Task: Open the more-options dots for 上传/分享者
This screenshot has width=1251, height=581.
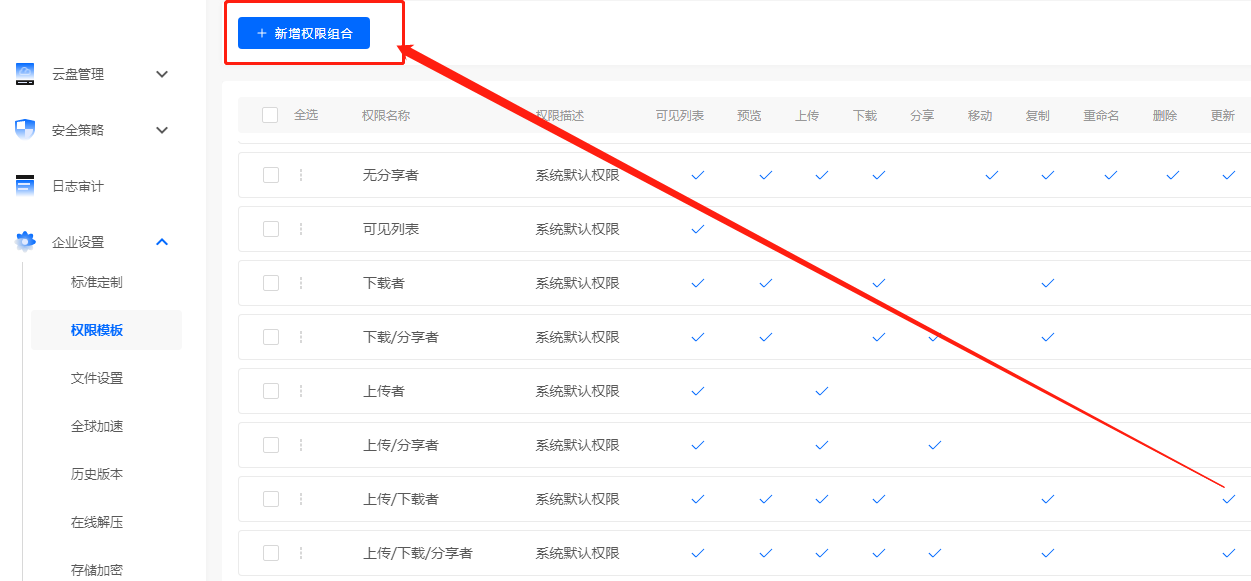Action: point(301,445)
